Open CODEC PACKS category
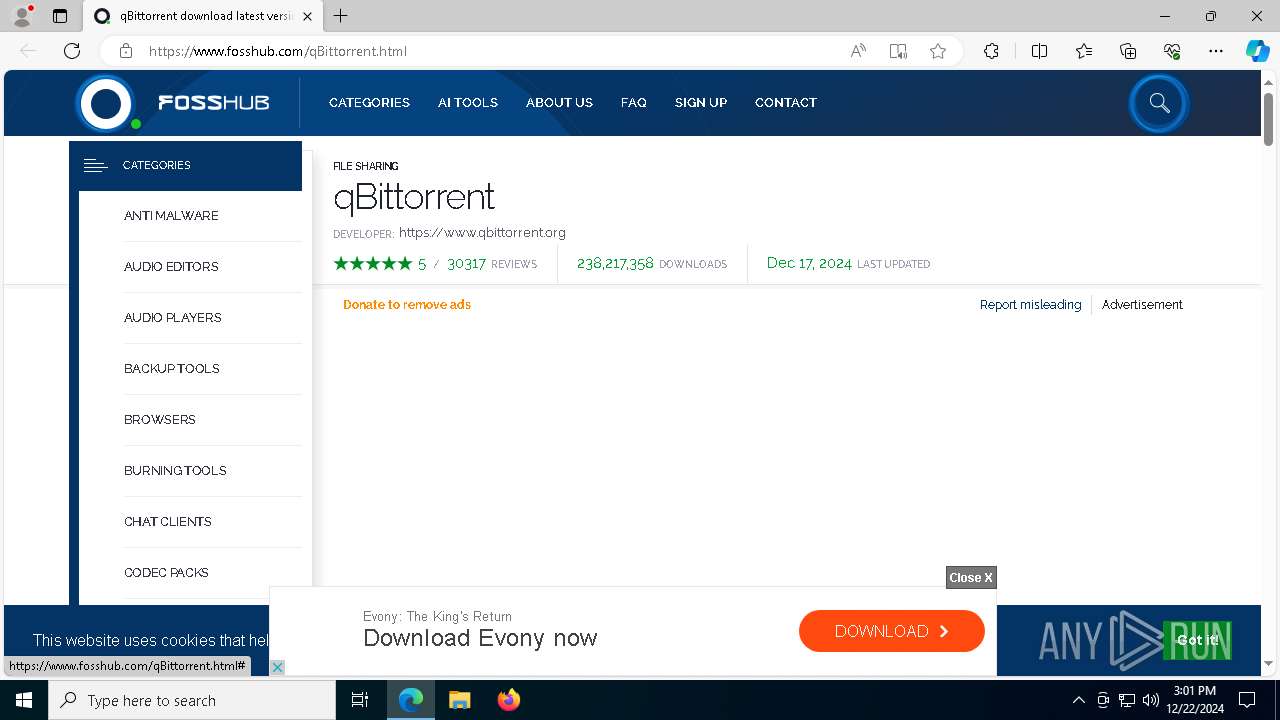The image size is (1280, 720). click(x=166, y=573)
